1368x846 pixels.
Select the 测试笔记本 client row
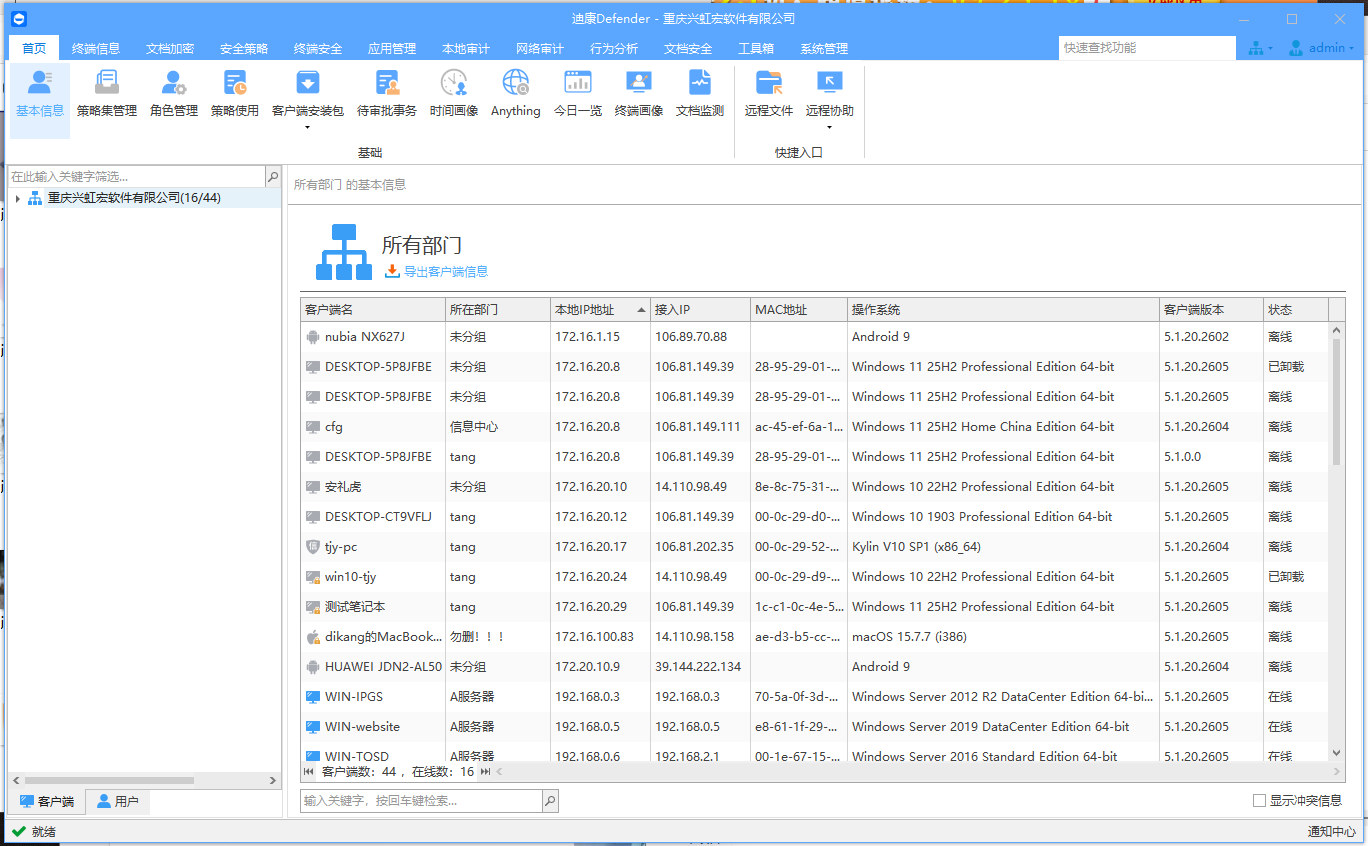coord(815,607)
